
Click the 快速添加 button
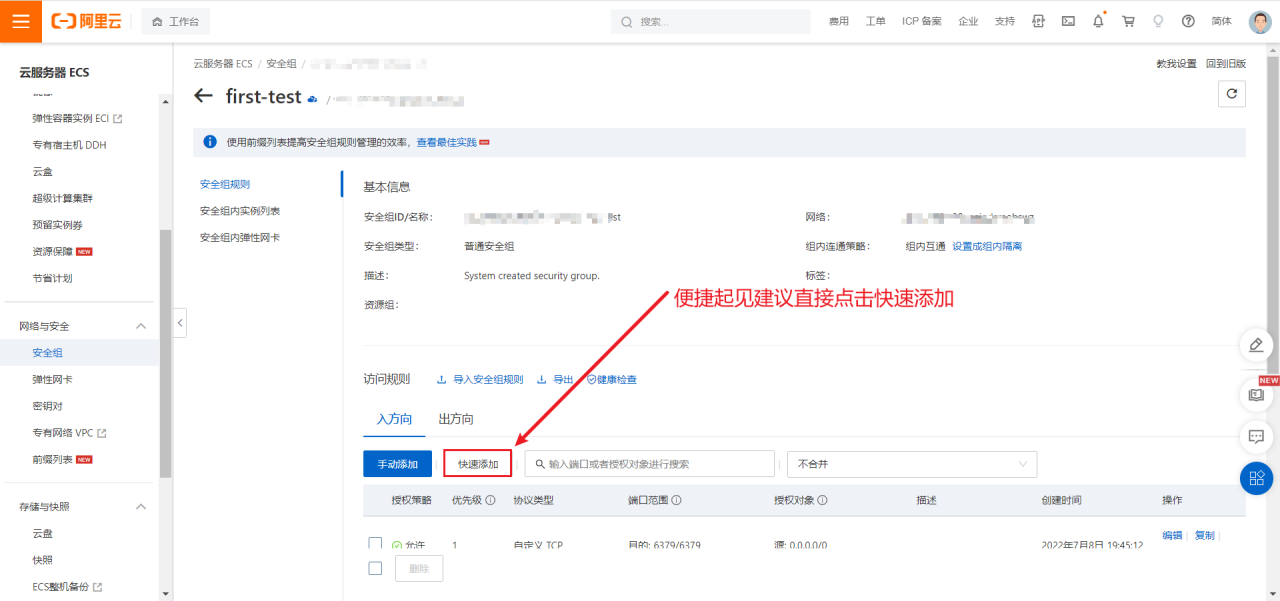click(x=477, y=463)
